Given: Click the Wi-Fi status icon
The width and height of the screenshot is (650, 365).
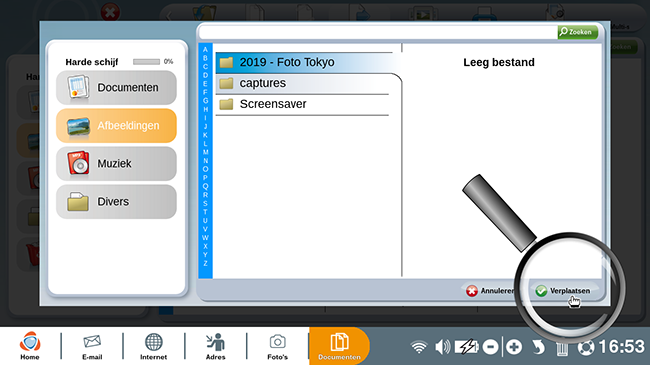Looking at the screenshot, I should [419, 347].
